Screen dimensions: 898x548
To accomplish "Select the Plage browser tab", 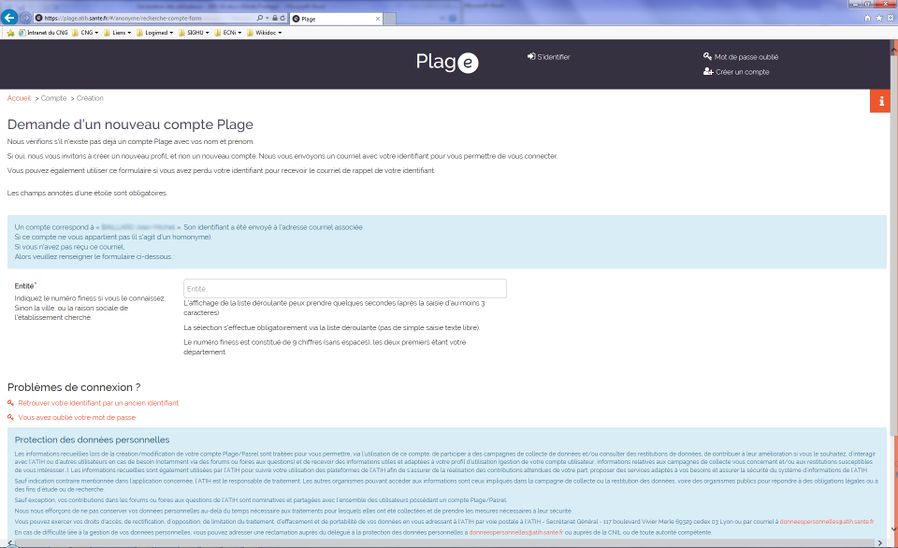I will click(335, 19).
